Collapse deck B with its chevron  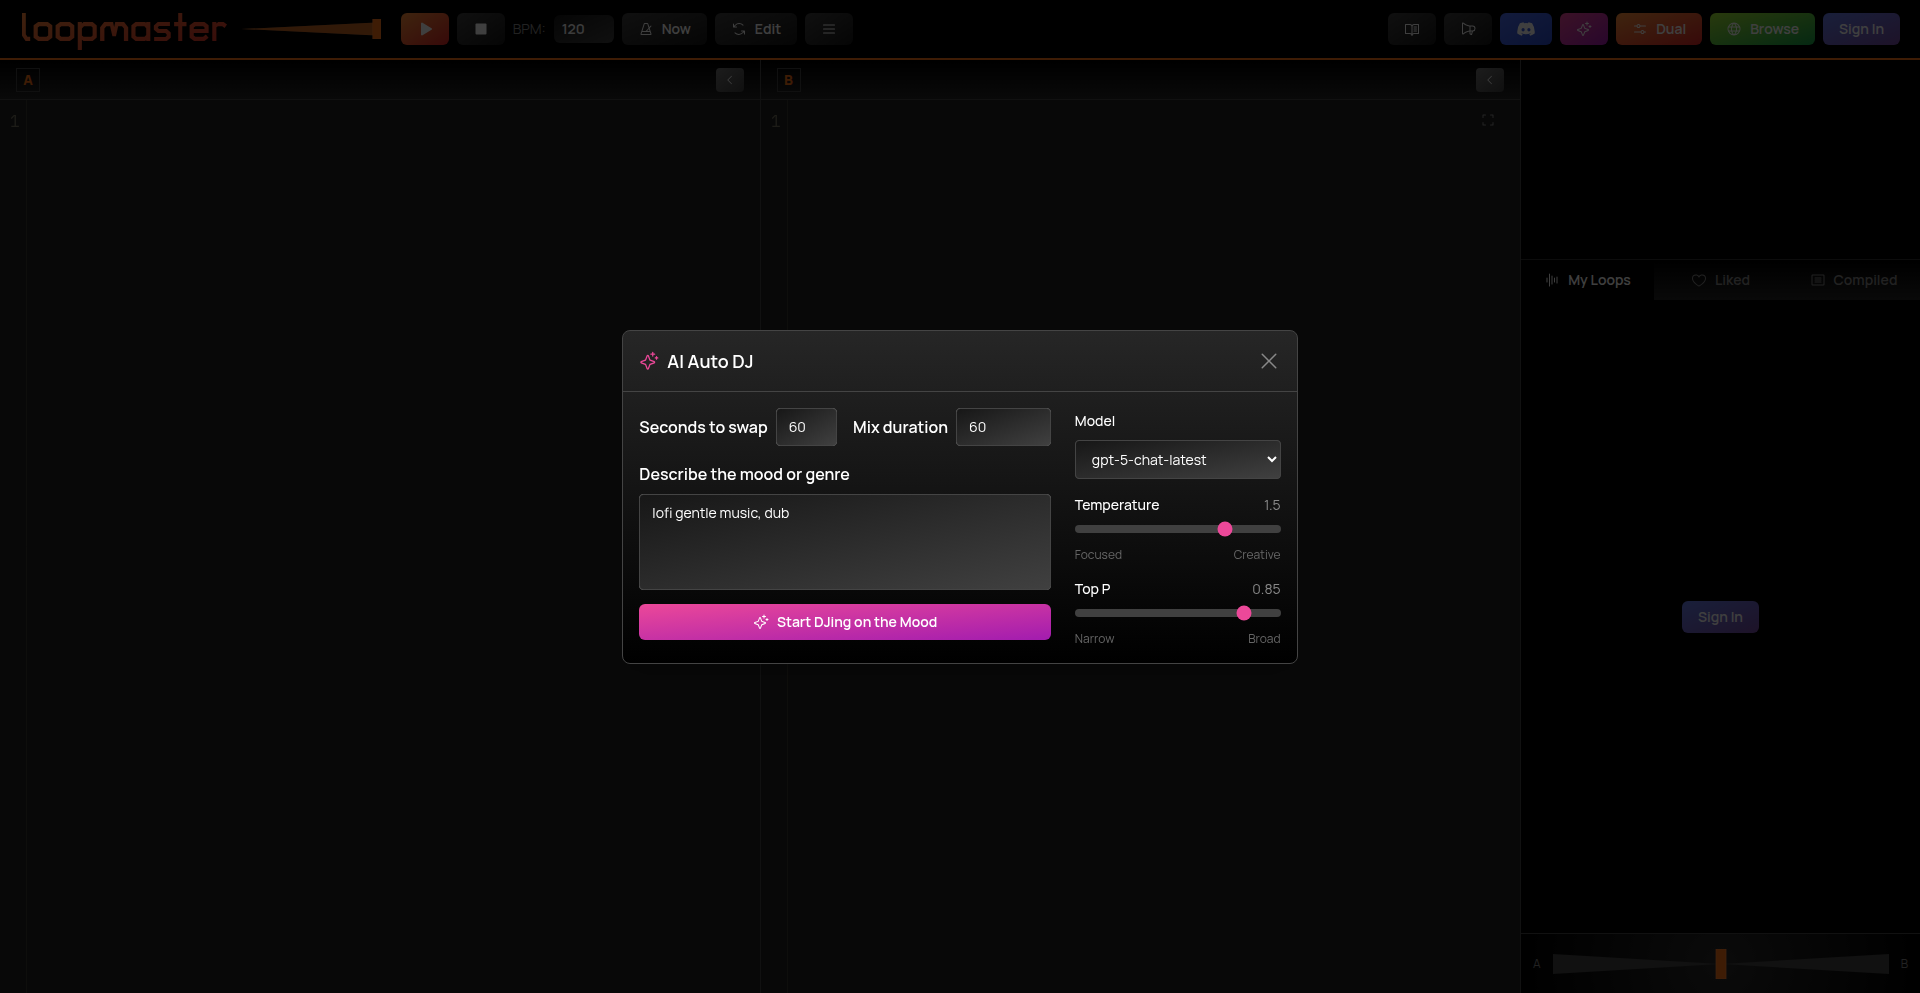(x=1489, y=80)
